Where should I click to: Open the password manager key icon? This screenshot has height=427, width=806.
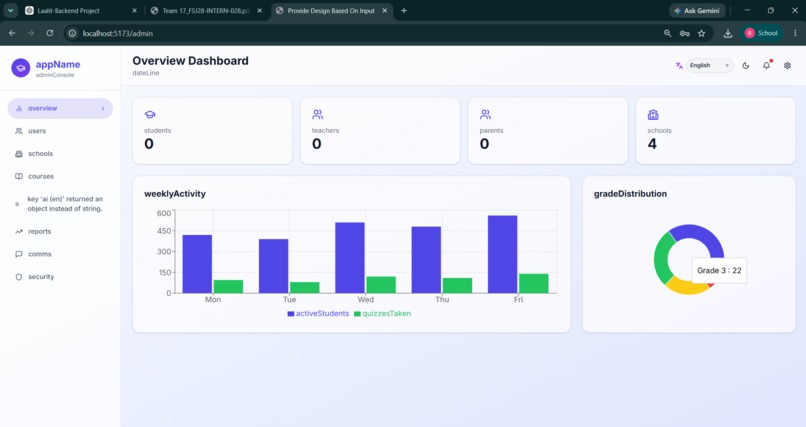685,33
